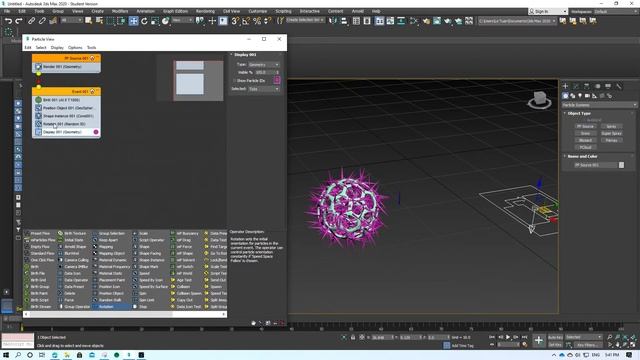Open the Display Type dropdown in Display 001
The image size is (640, 360).
[264, 64]
